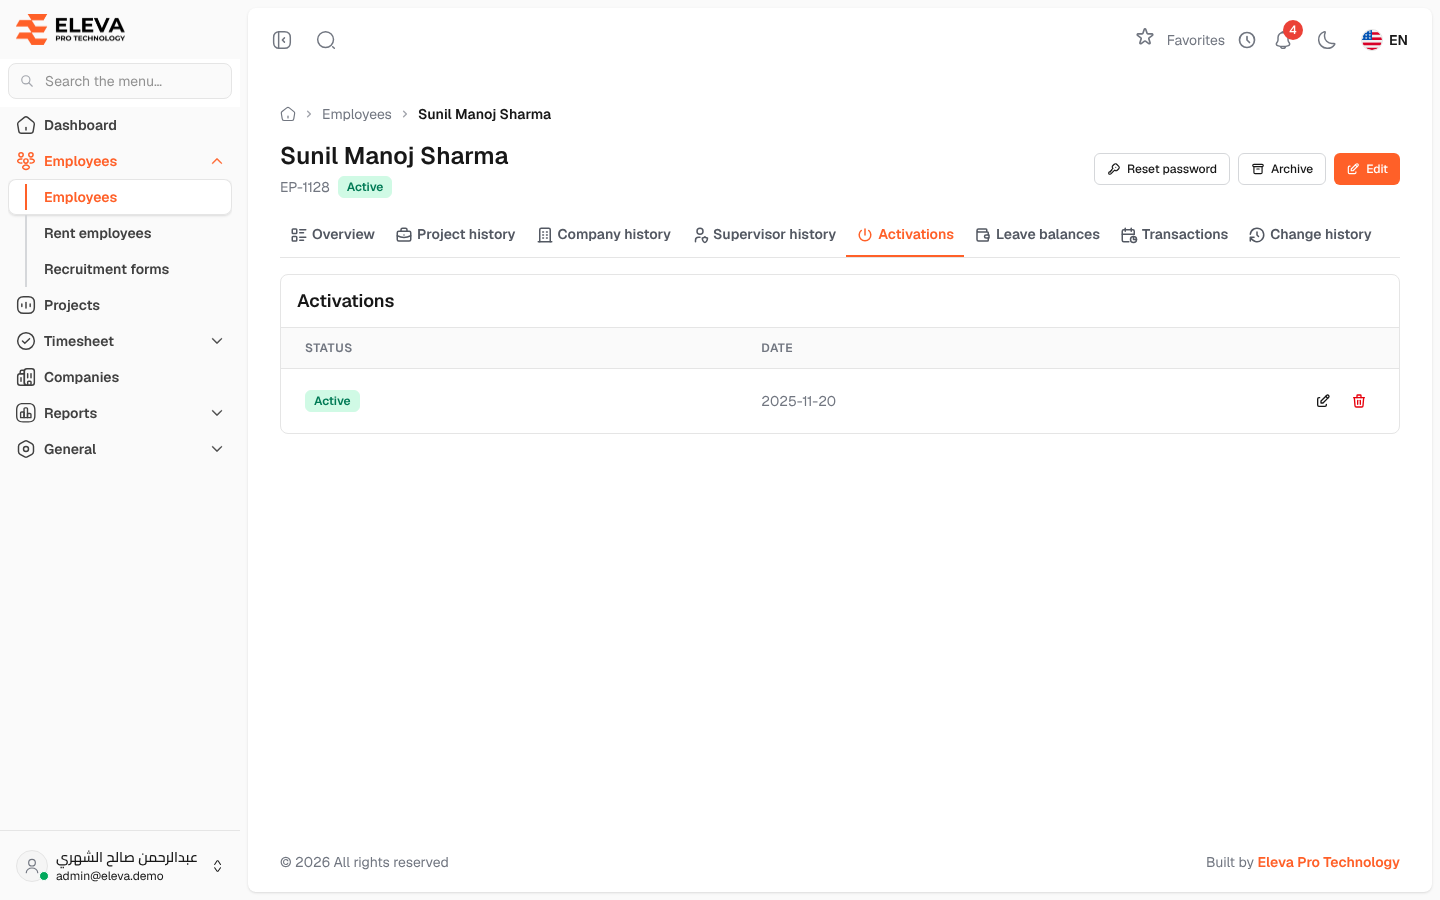The width and height of the screenshot is (1440, 900).
Task: Edit the Active activation row
Action: click(x=1323, y=401)
